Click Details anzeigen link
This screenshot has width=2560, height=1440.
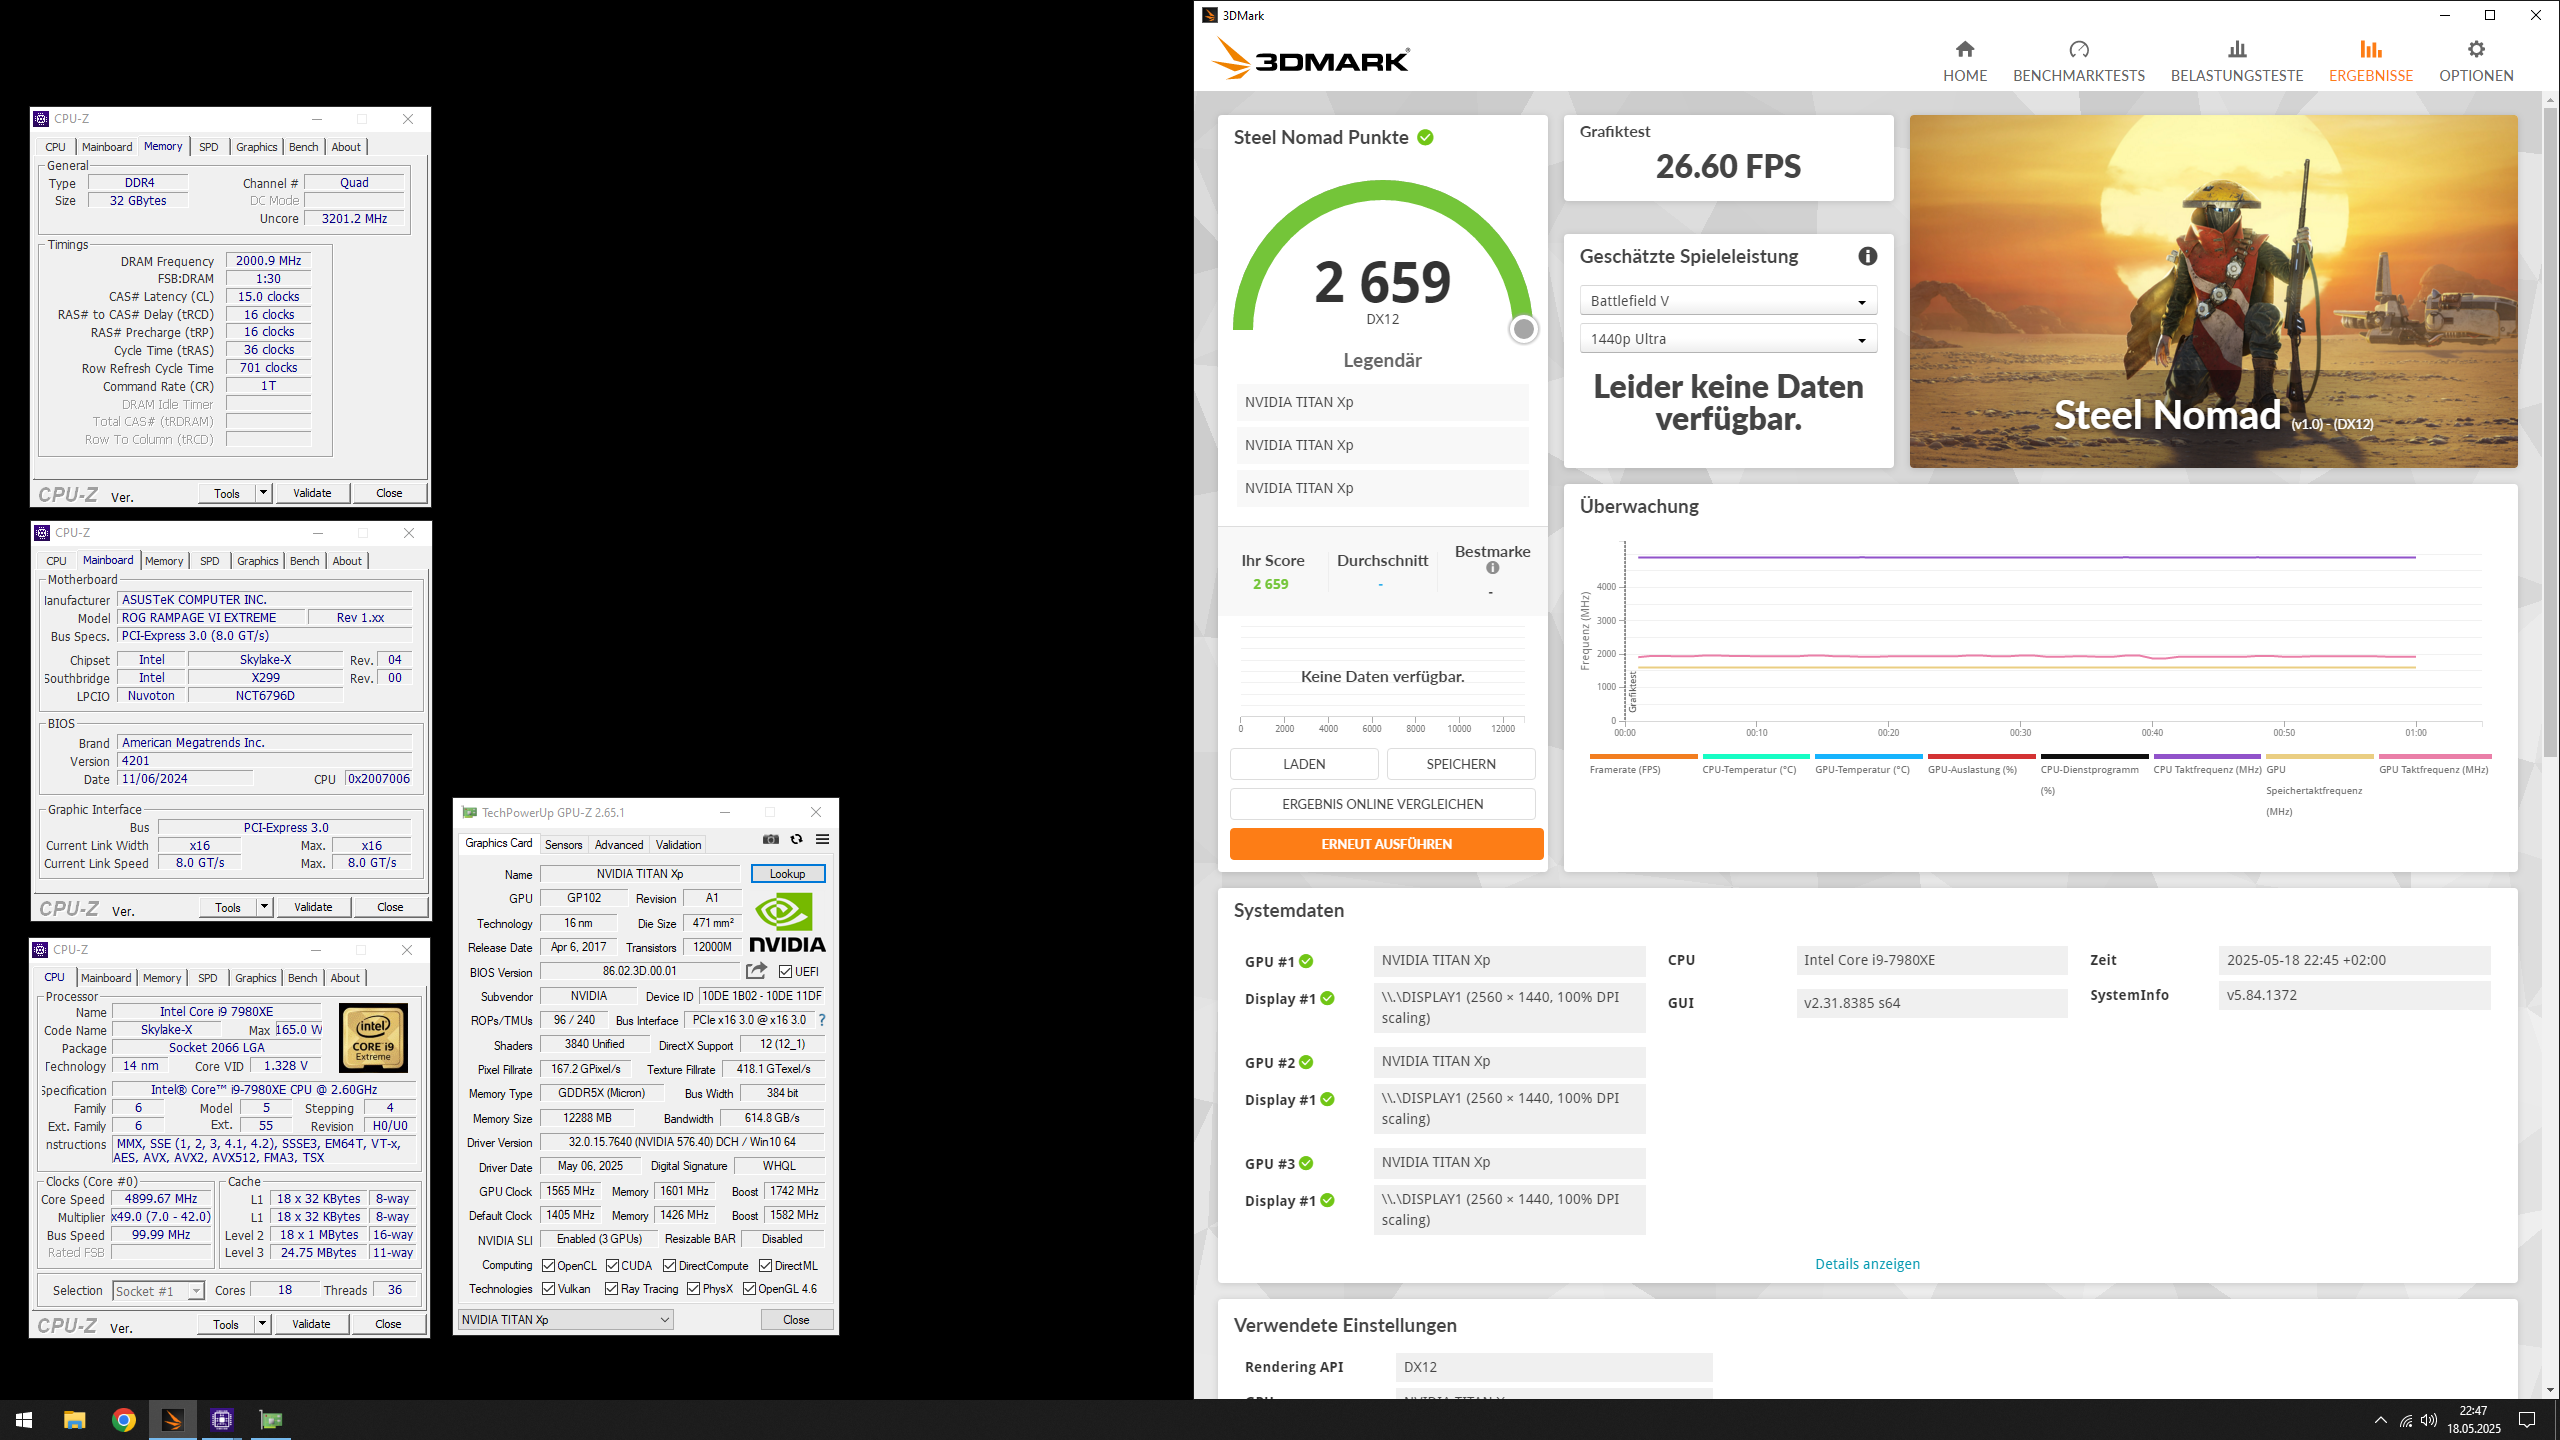click(x=1867, y=1264)
